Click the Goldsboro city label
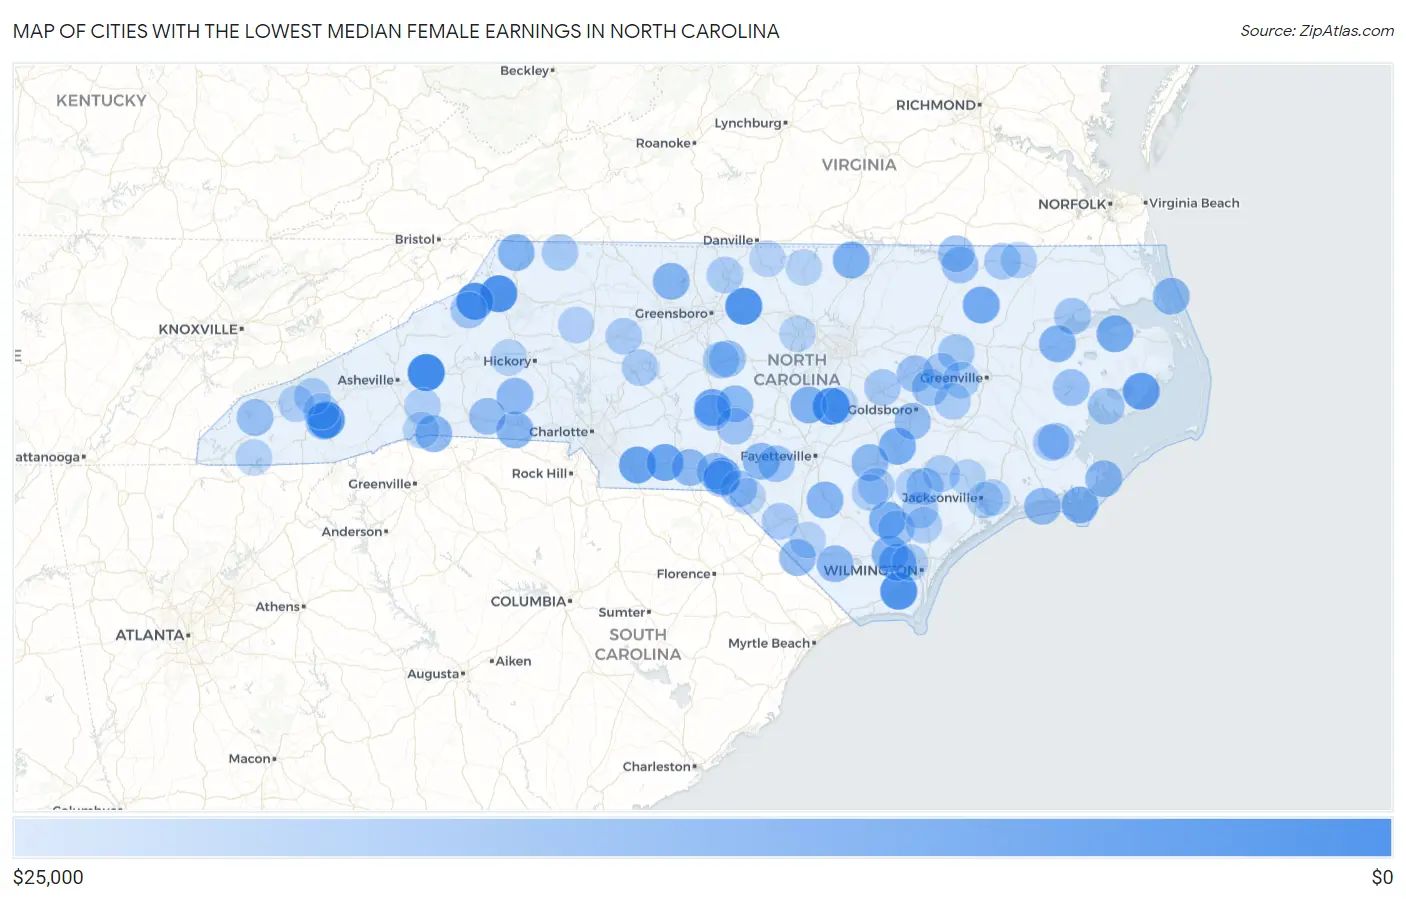The height and width of the screenshot is (899, 1406). (880, 410)
